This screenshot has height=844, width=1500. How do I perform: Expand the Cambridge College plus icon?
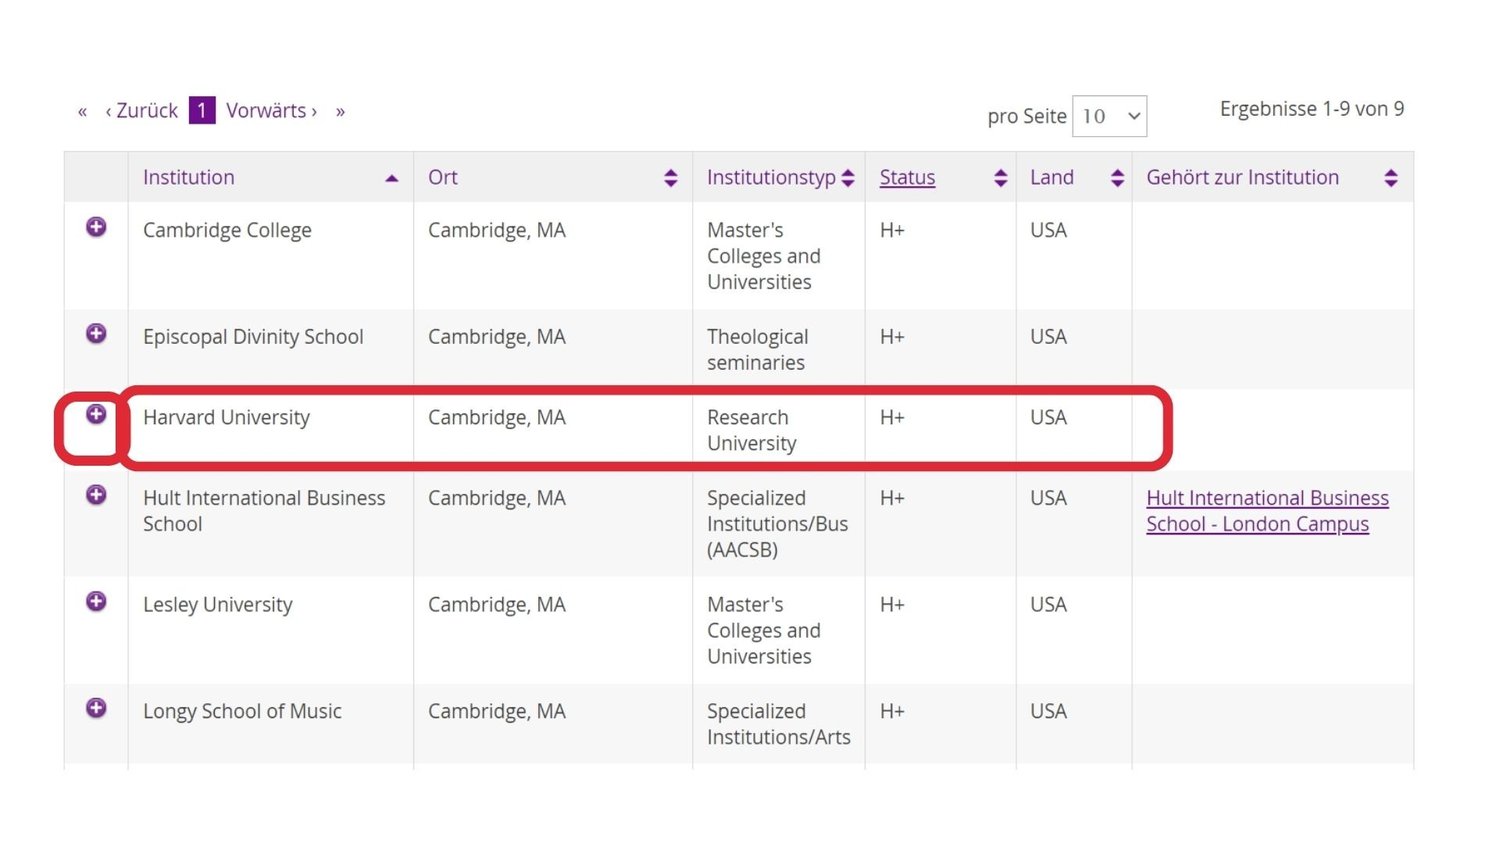[x=95, y=227]
